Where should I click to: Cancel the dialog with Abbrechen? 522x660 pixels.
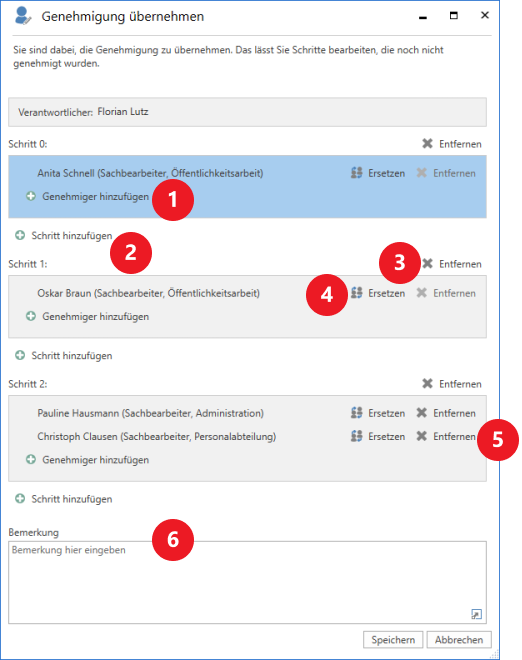click(x=459, y=640)
